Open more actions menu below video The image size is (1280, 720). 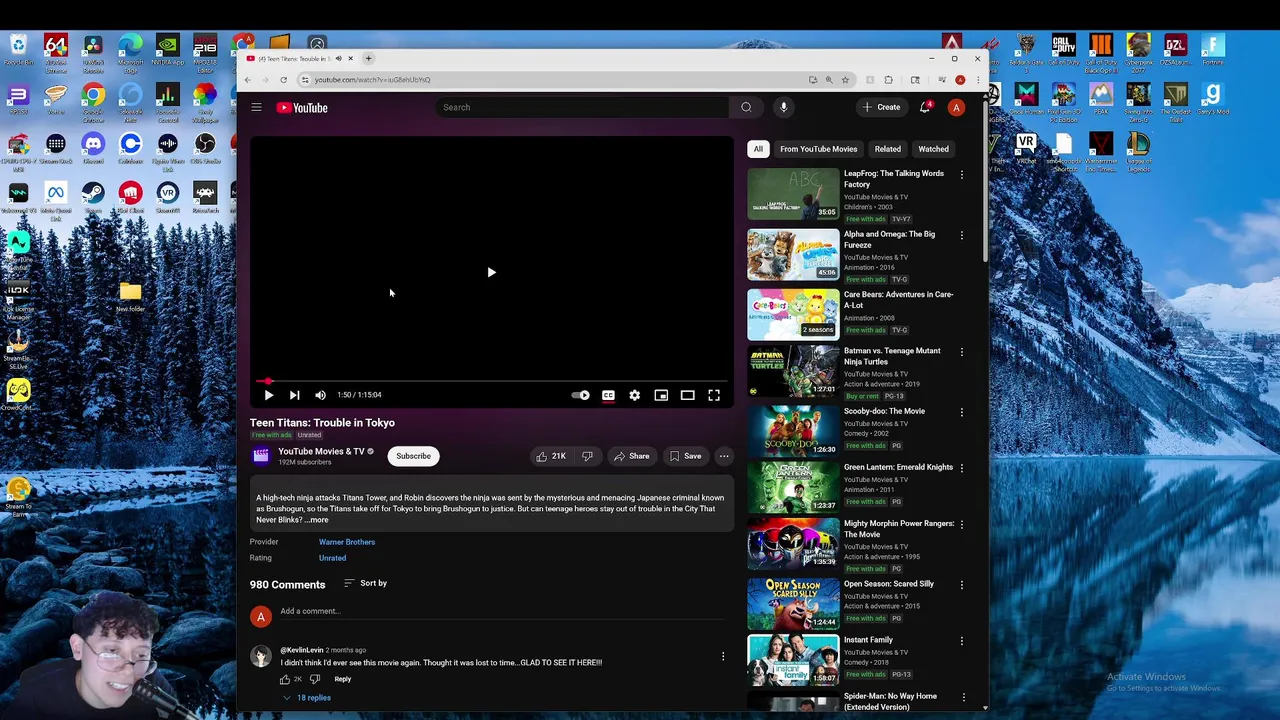point(724,456)
